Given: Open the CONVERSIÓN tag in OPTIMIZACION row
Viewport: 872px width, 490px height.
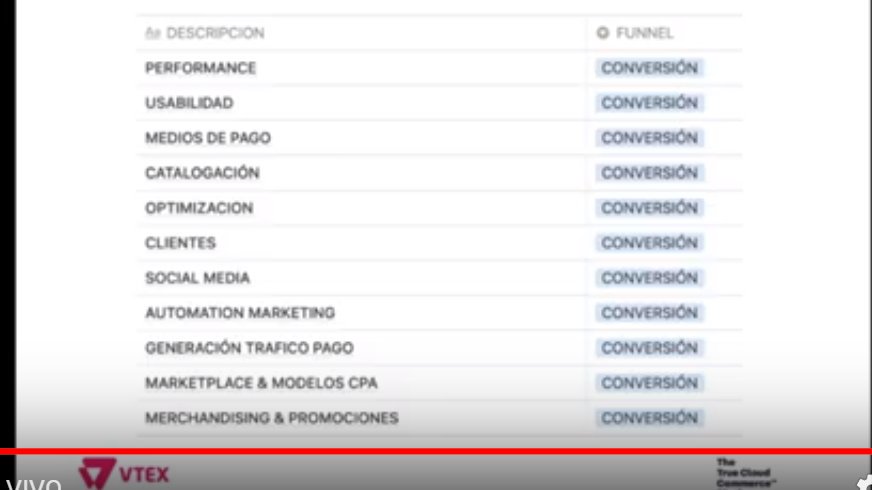Looking at the screenshot, I should 650,208.
